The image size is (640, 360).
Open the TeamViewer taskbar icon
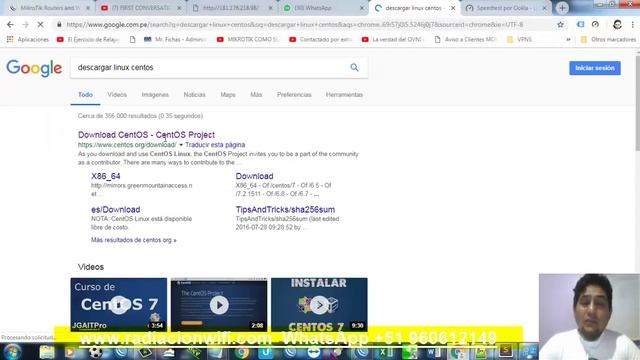(x=314, y=352)
